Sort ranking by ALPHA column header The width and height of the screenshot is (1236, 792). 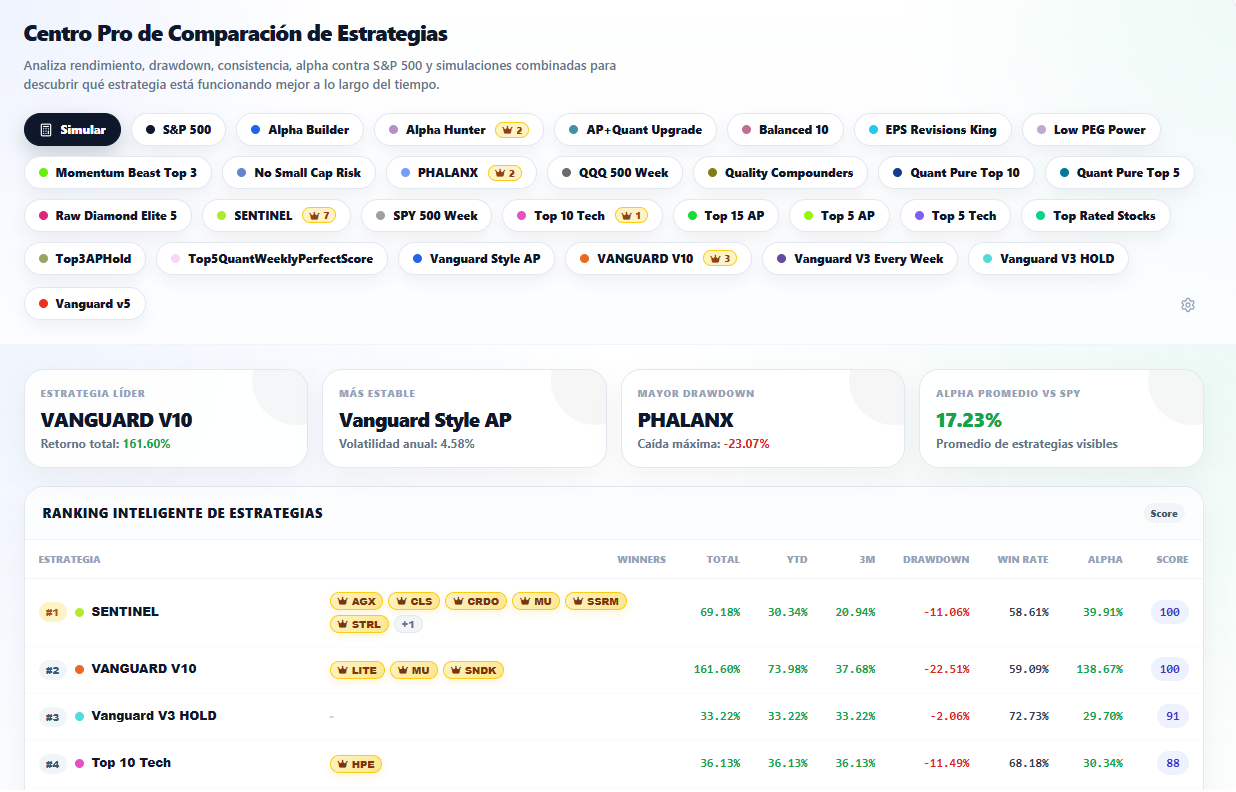pyautogui.click(x=1105, y=559)
